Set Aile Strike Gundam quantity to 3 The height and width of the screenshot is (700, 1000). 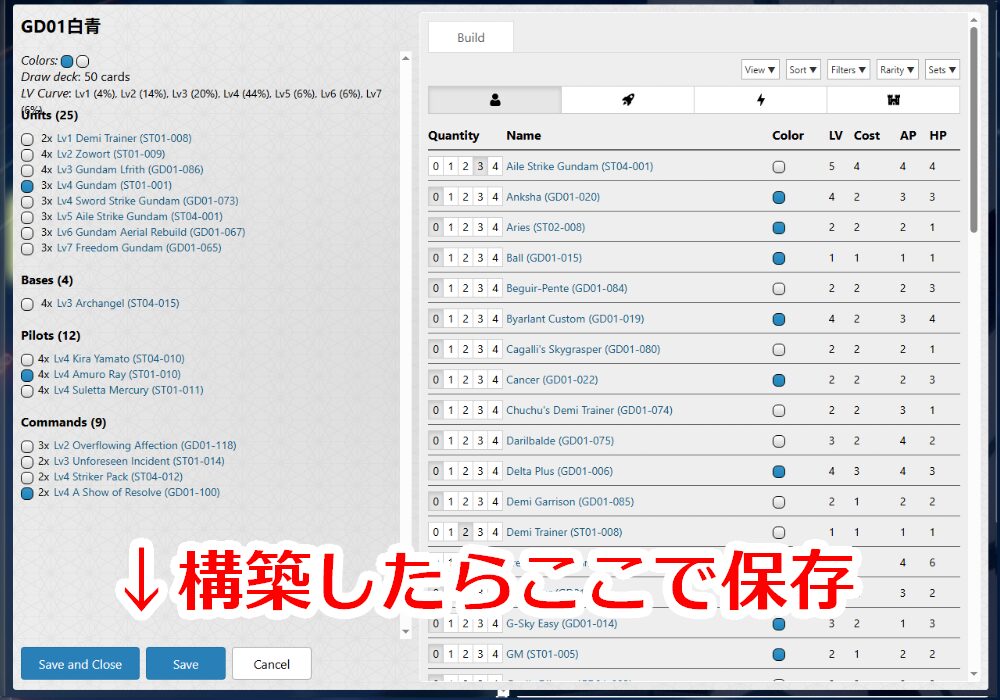[x=480, y=166]
